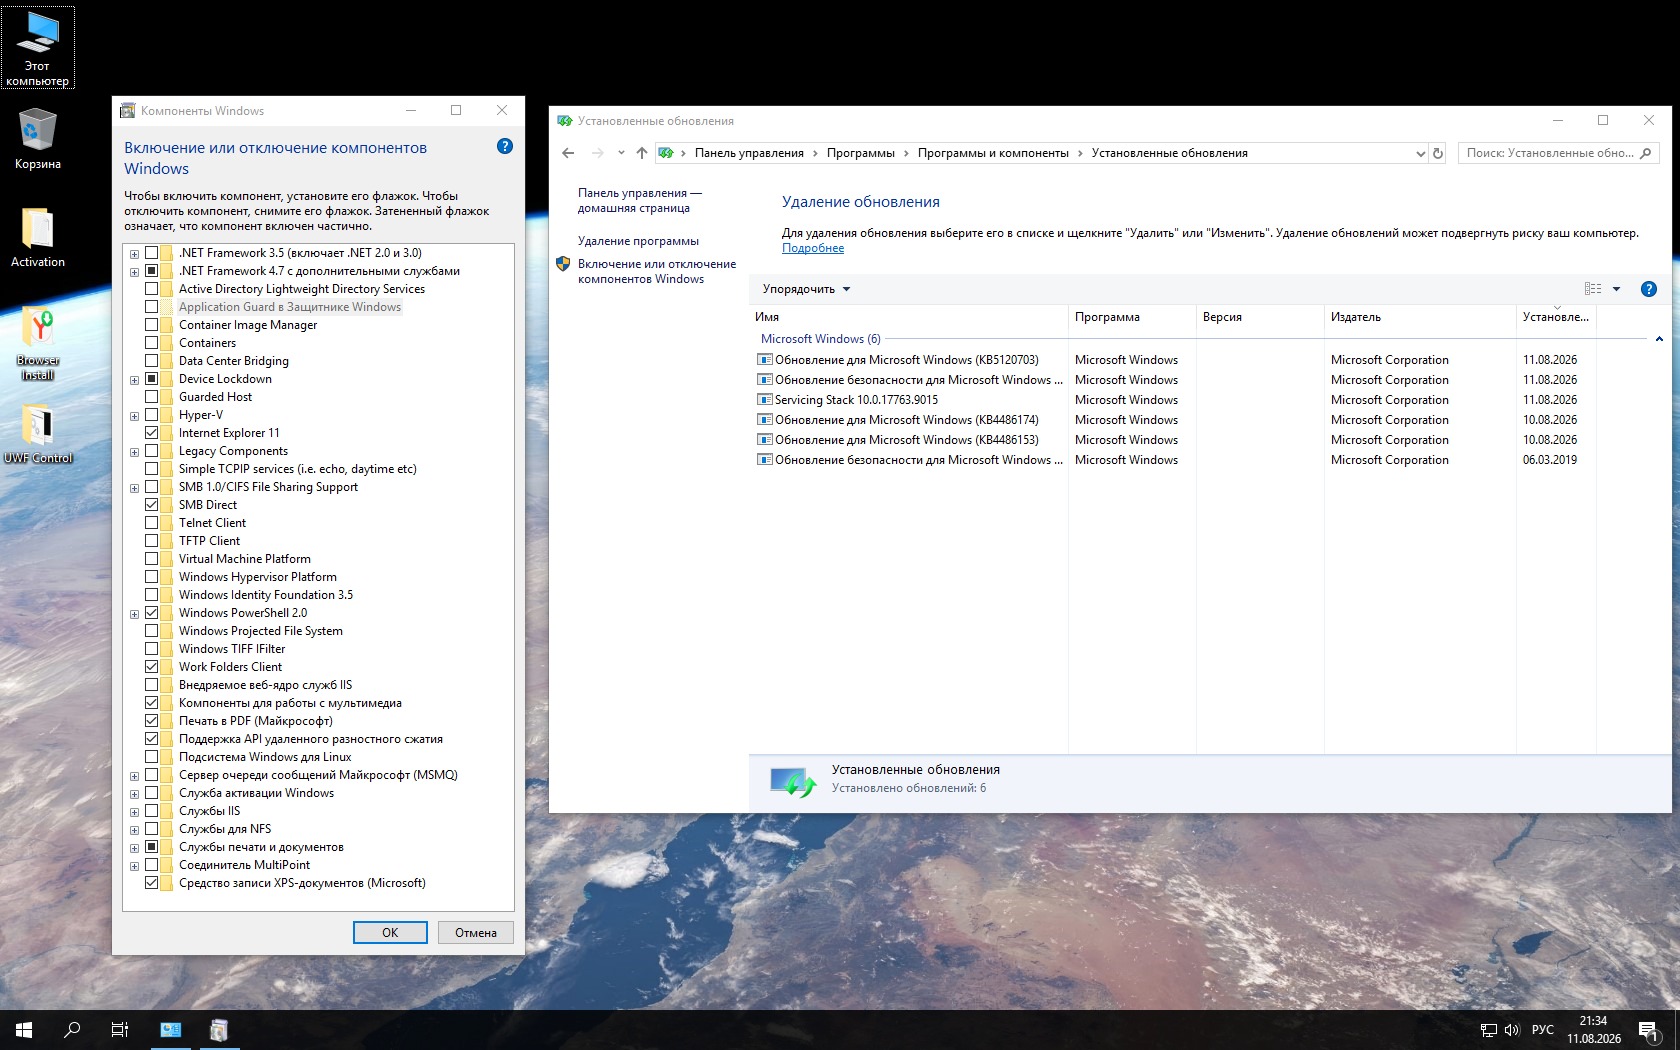The width and height of the screenshot is (1680, 1050).
Task: Expand the Device Lockdown node
Action: click(134, 380)
